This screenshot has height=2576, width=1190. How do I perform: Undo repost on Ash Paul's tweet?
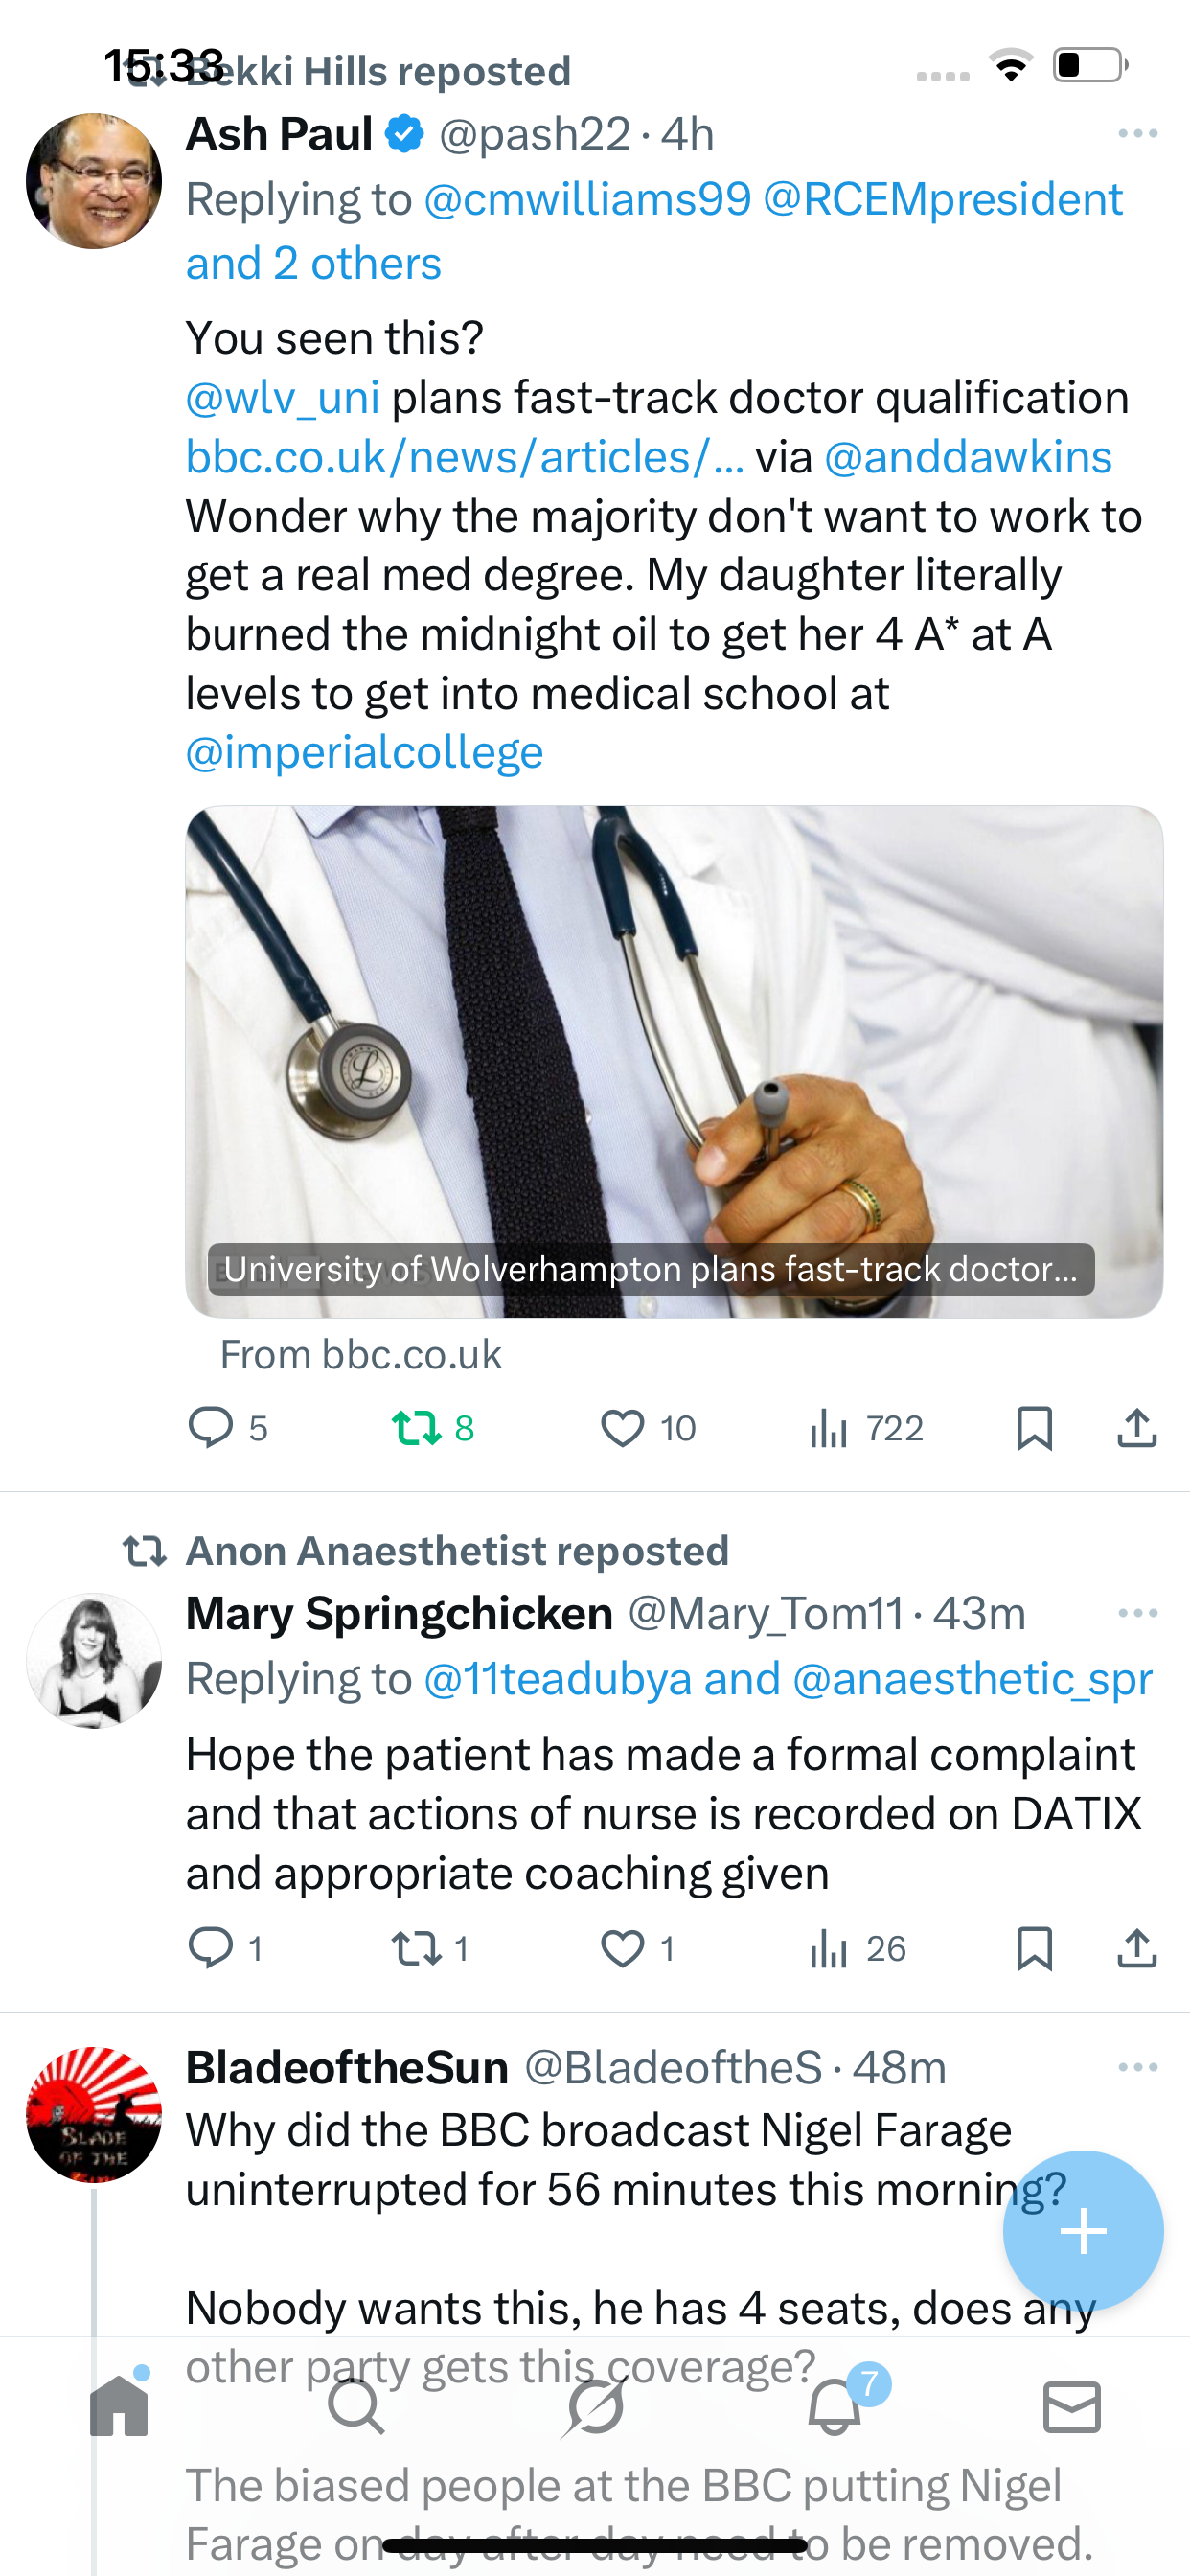click(x=417, y=1427)
